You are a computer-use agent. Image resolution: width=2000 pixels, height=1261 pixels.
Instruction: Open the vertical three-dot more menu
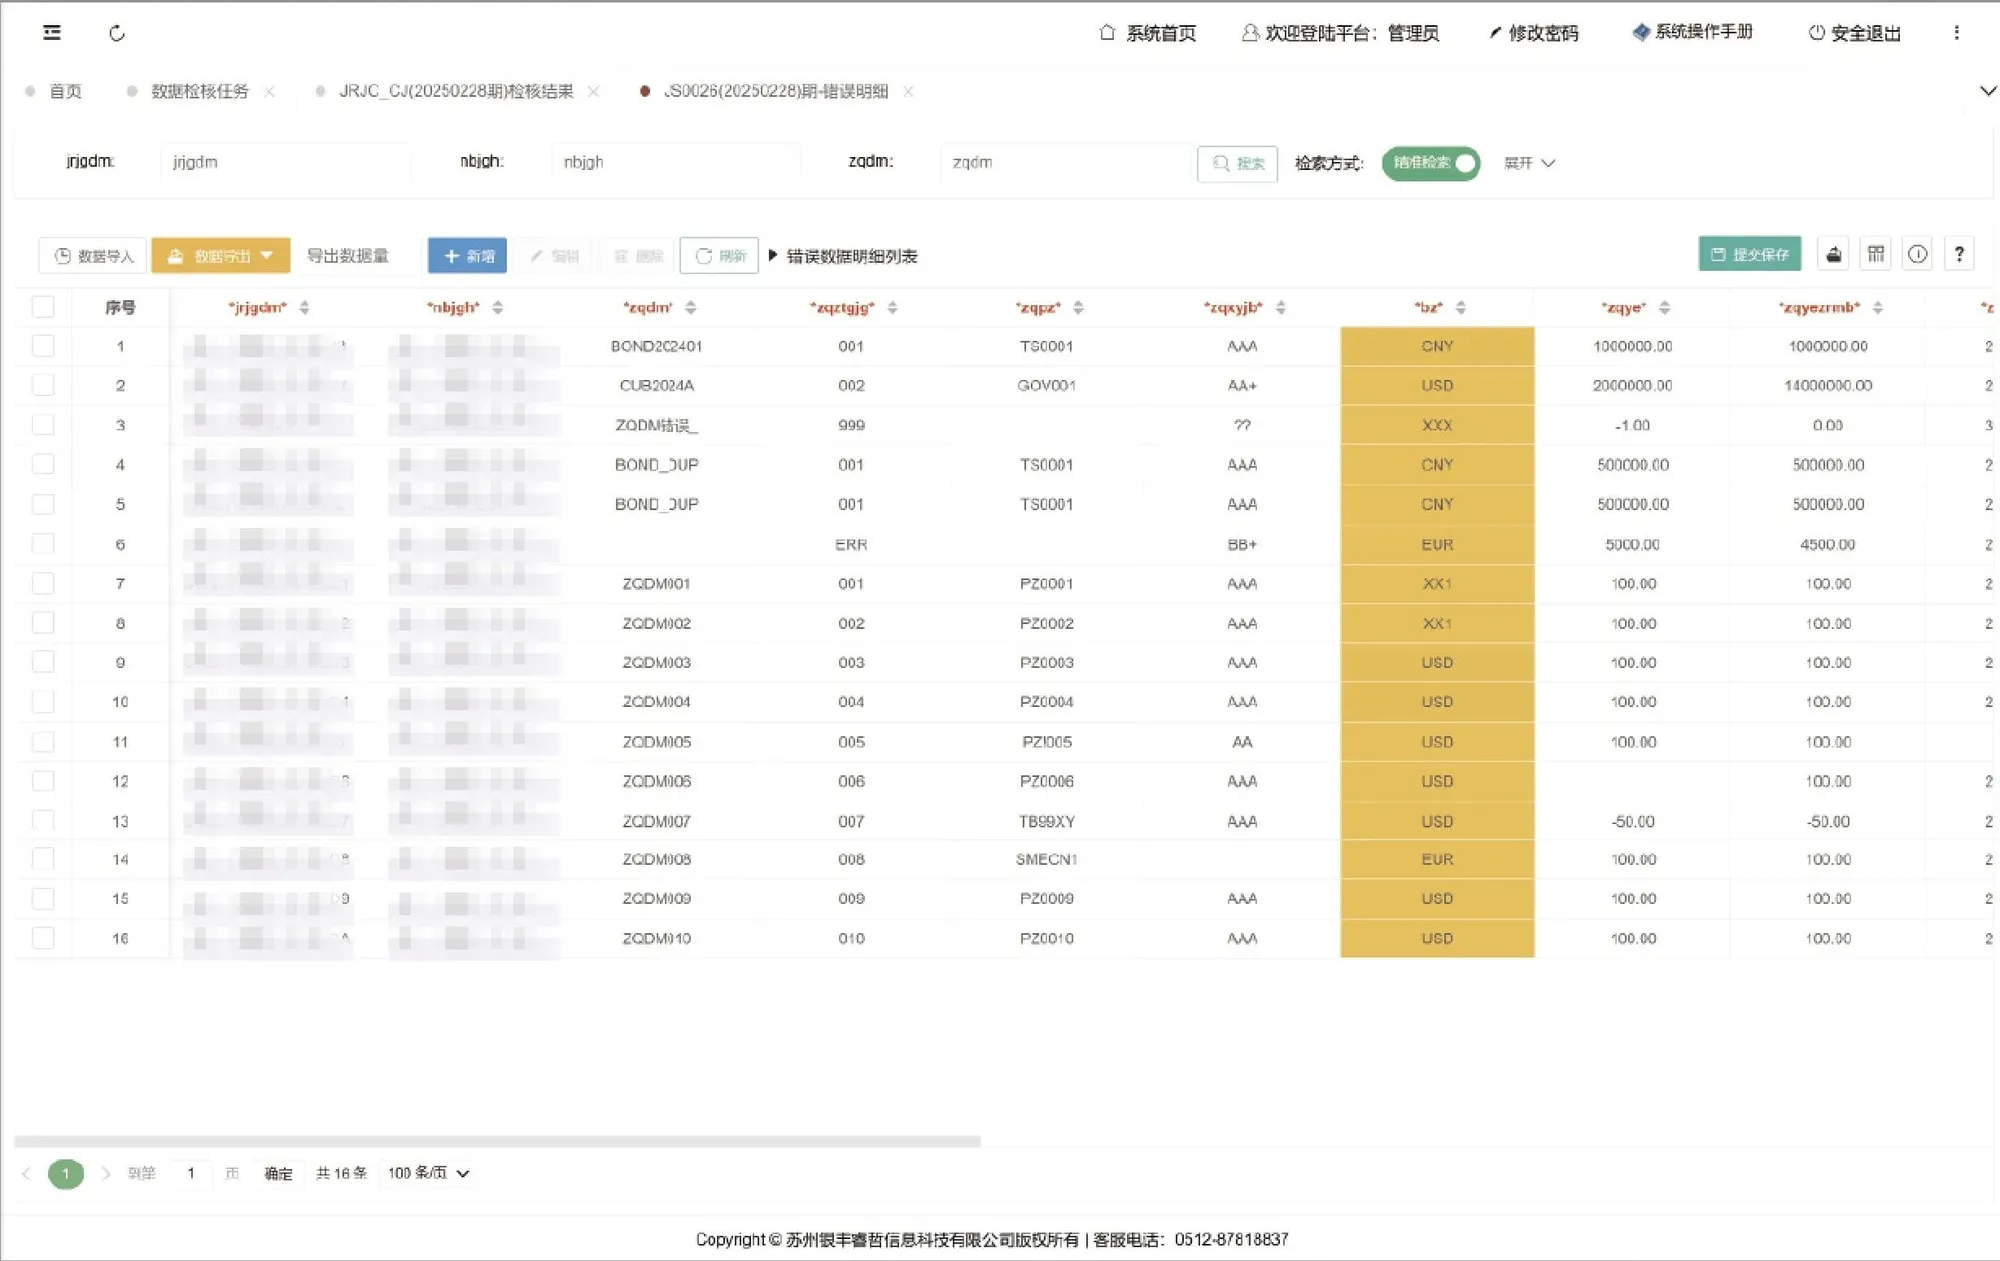click(1956, 33)
